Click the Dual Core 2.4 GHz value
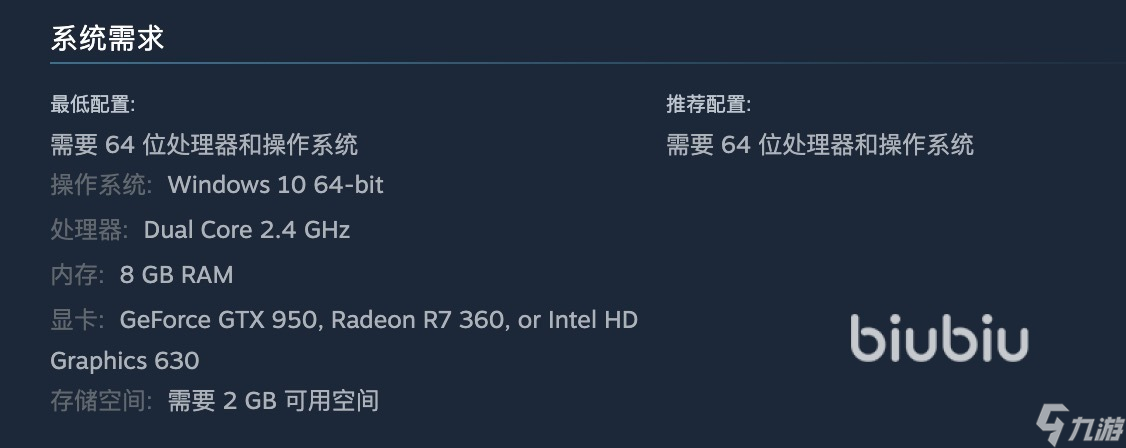The height and width of the screenshot is (448, 1126). (247, 230)
